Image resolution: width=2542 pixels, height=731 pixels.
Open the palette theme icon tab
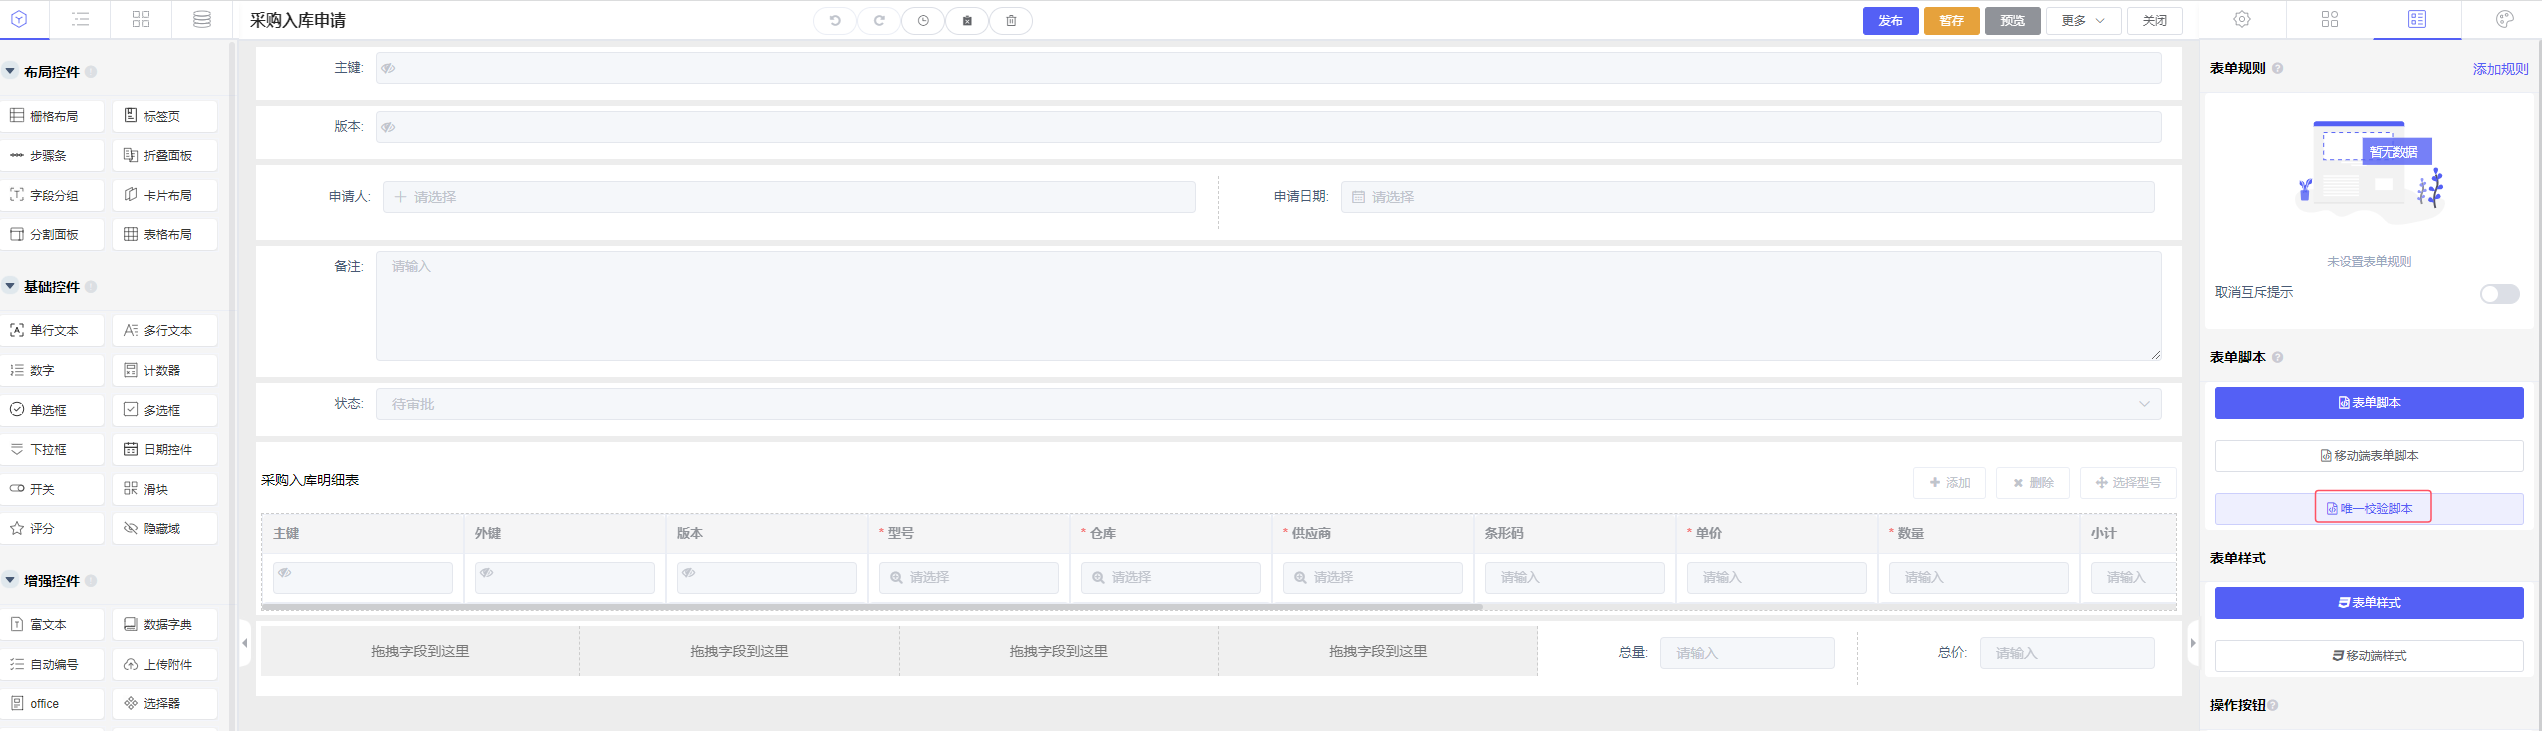coord(2504,20)
